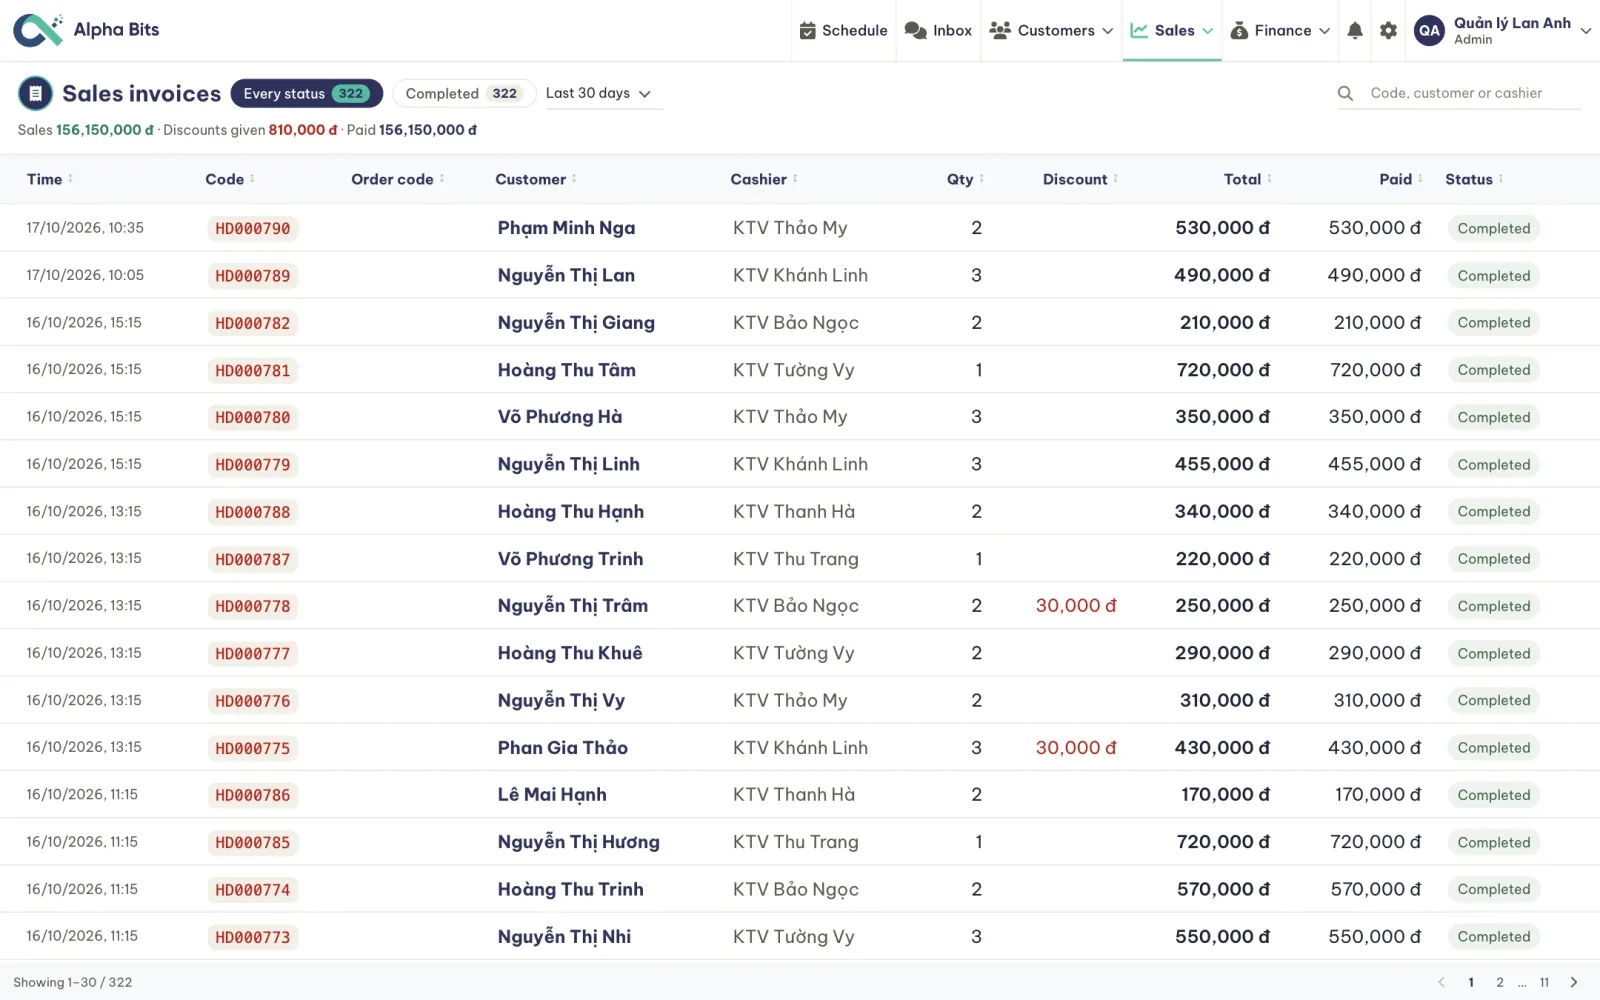Go to page 2
The height and width of the screenshot is (1000, 1600).
click(1499, 982)
